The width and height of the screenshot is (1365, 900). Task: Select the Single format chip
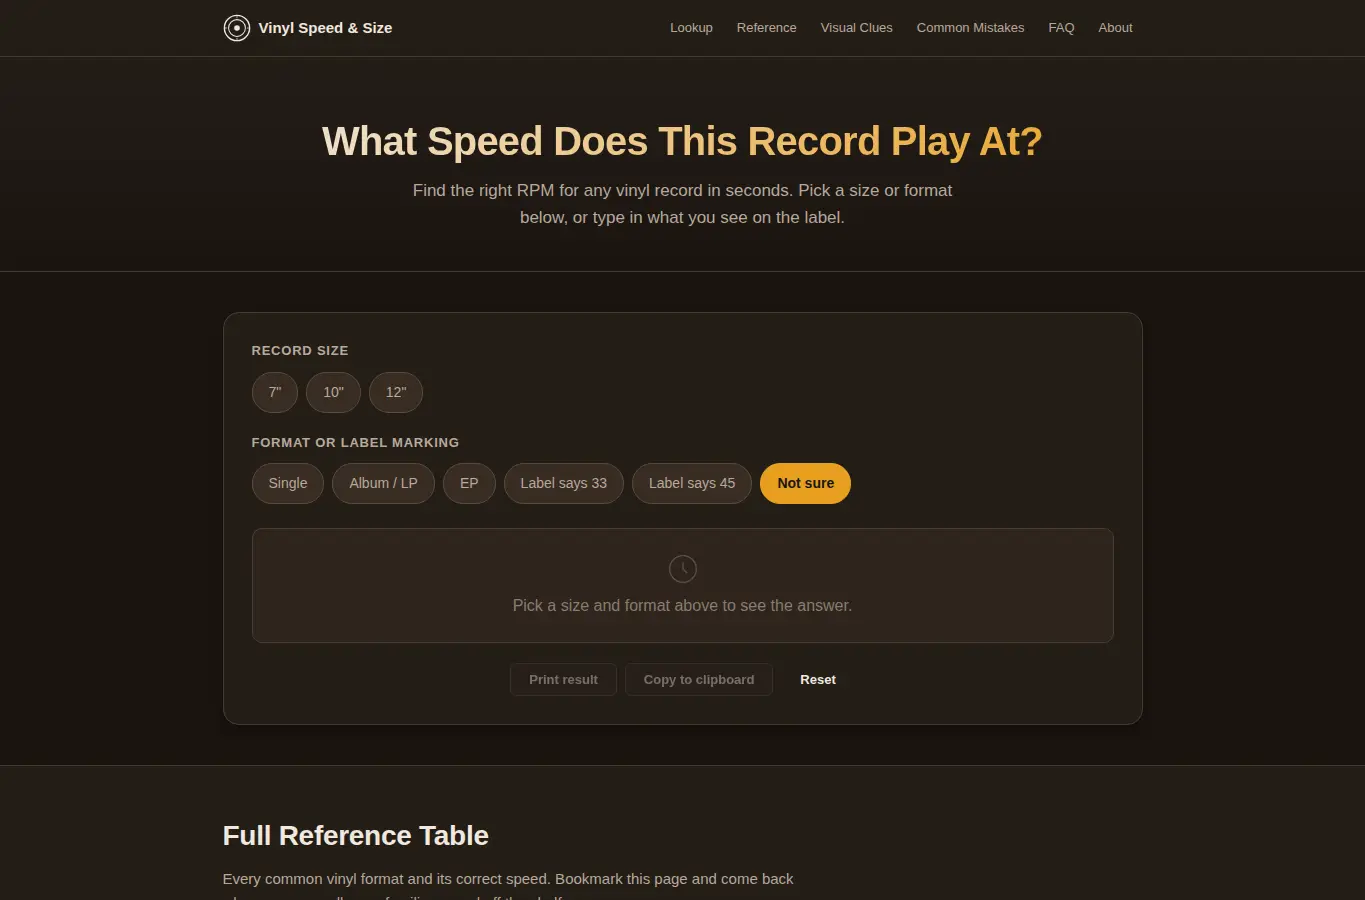tap(288, 483)
